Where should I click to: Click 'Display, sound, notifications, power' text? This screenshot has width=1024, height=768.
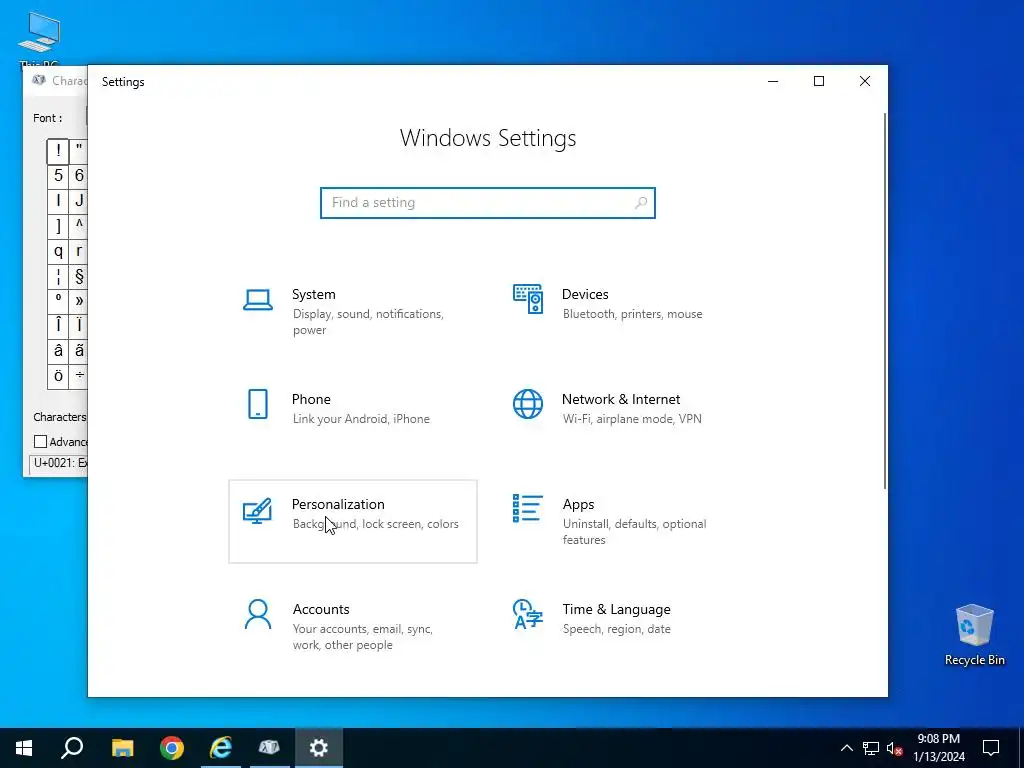click(x=368, y=322)
